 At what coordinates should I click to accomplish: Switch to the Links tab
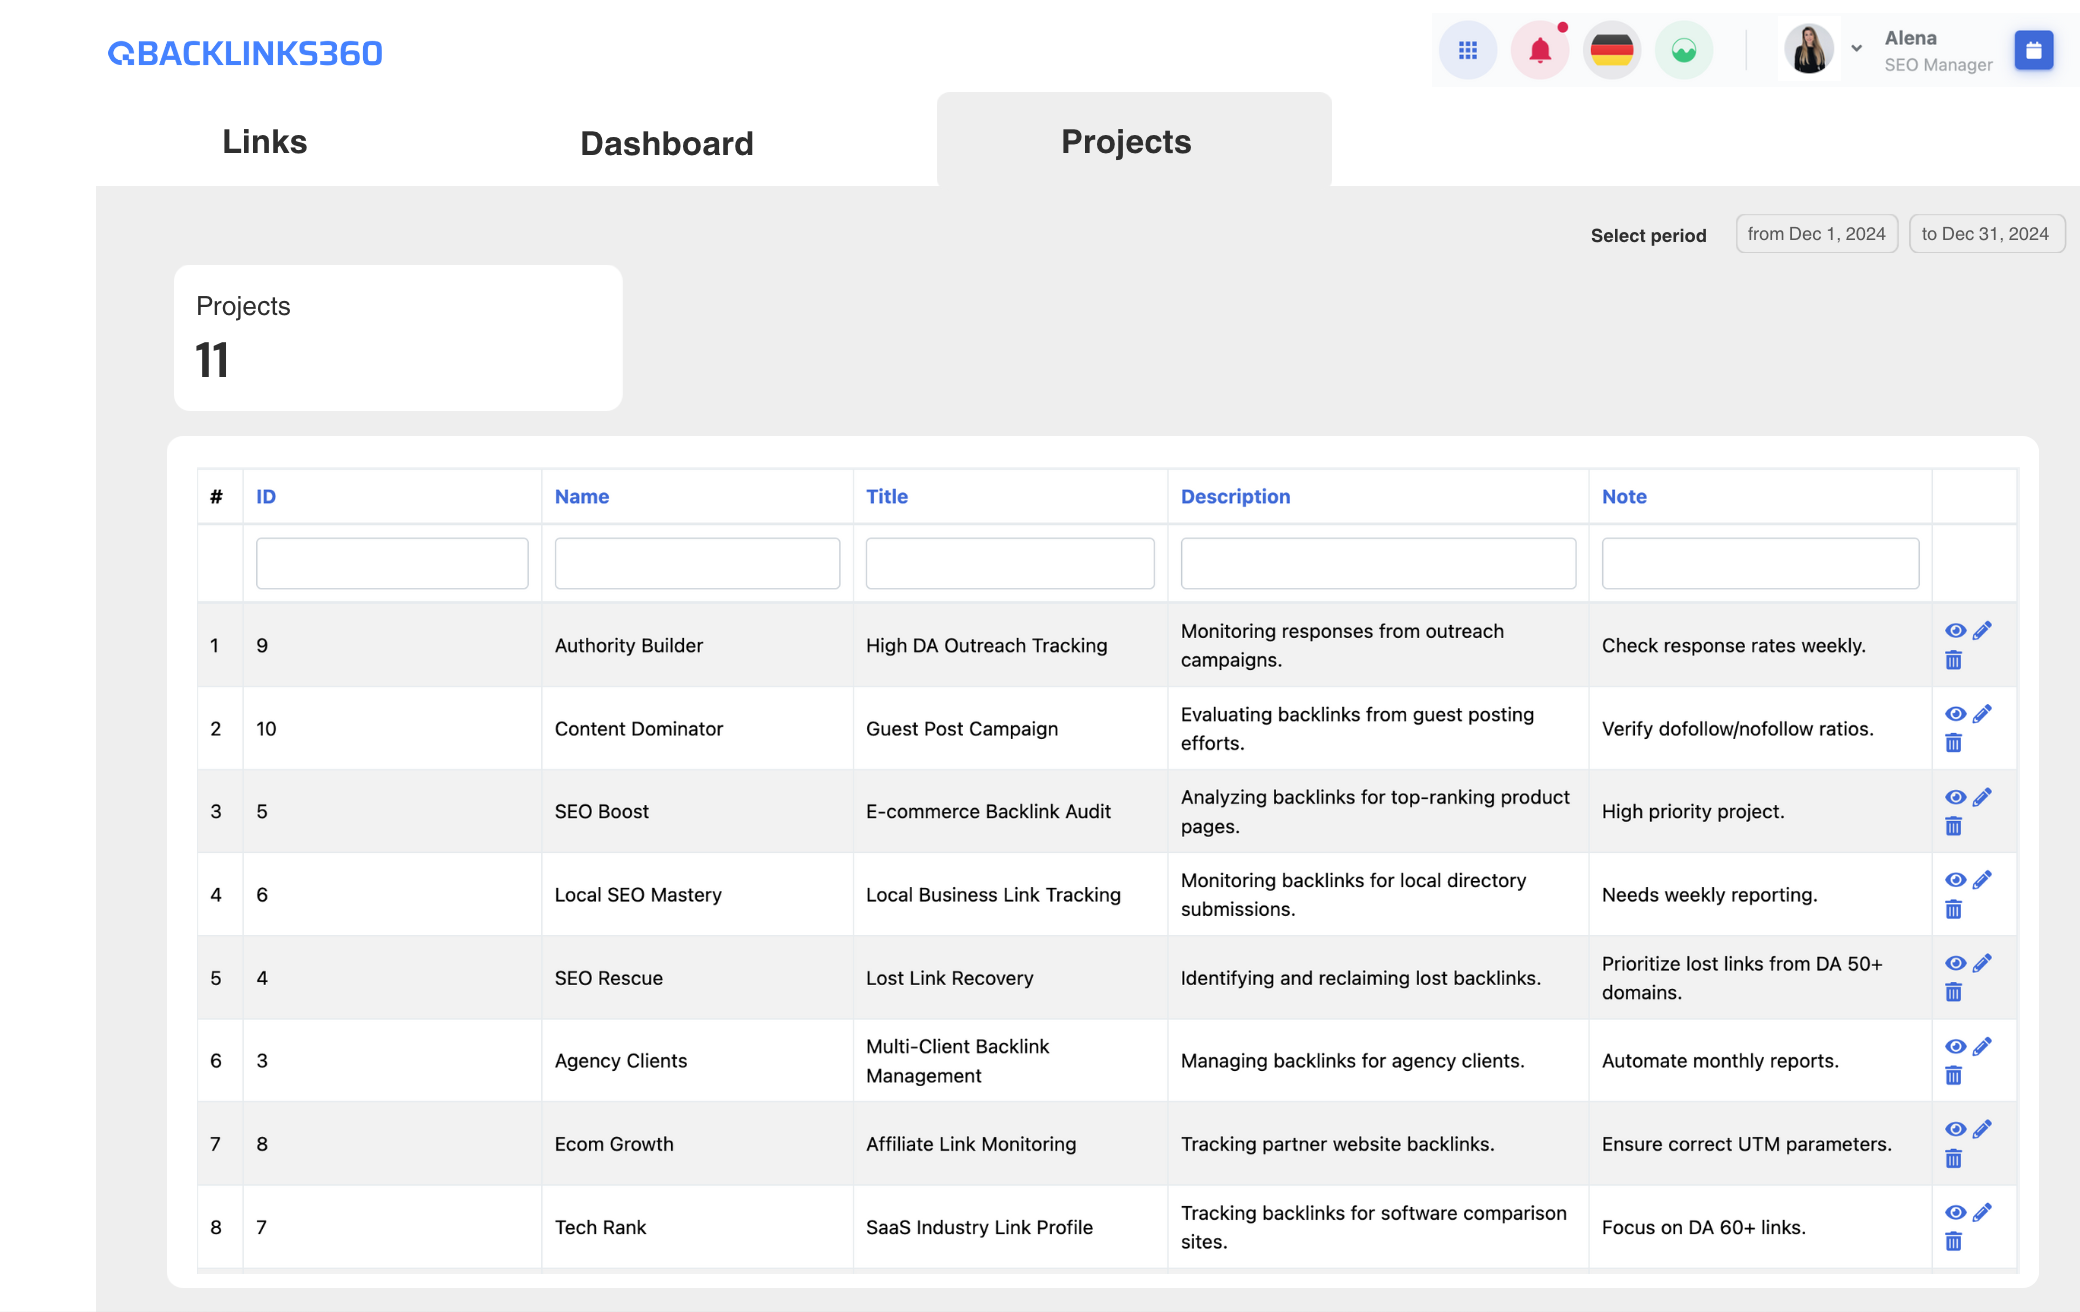click(264, 141)
